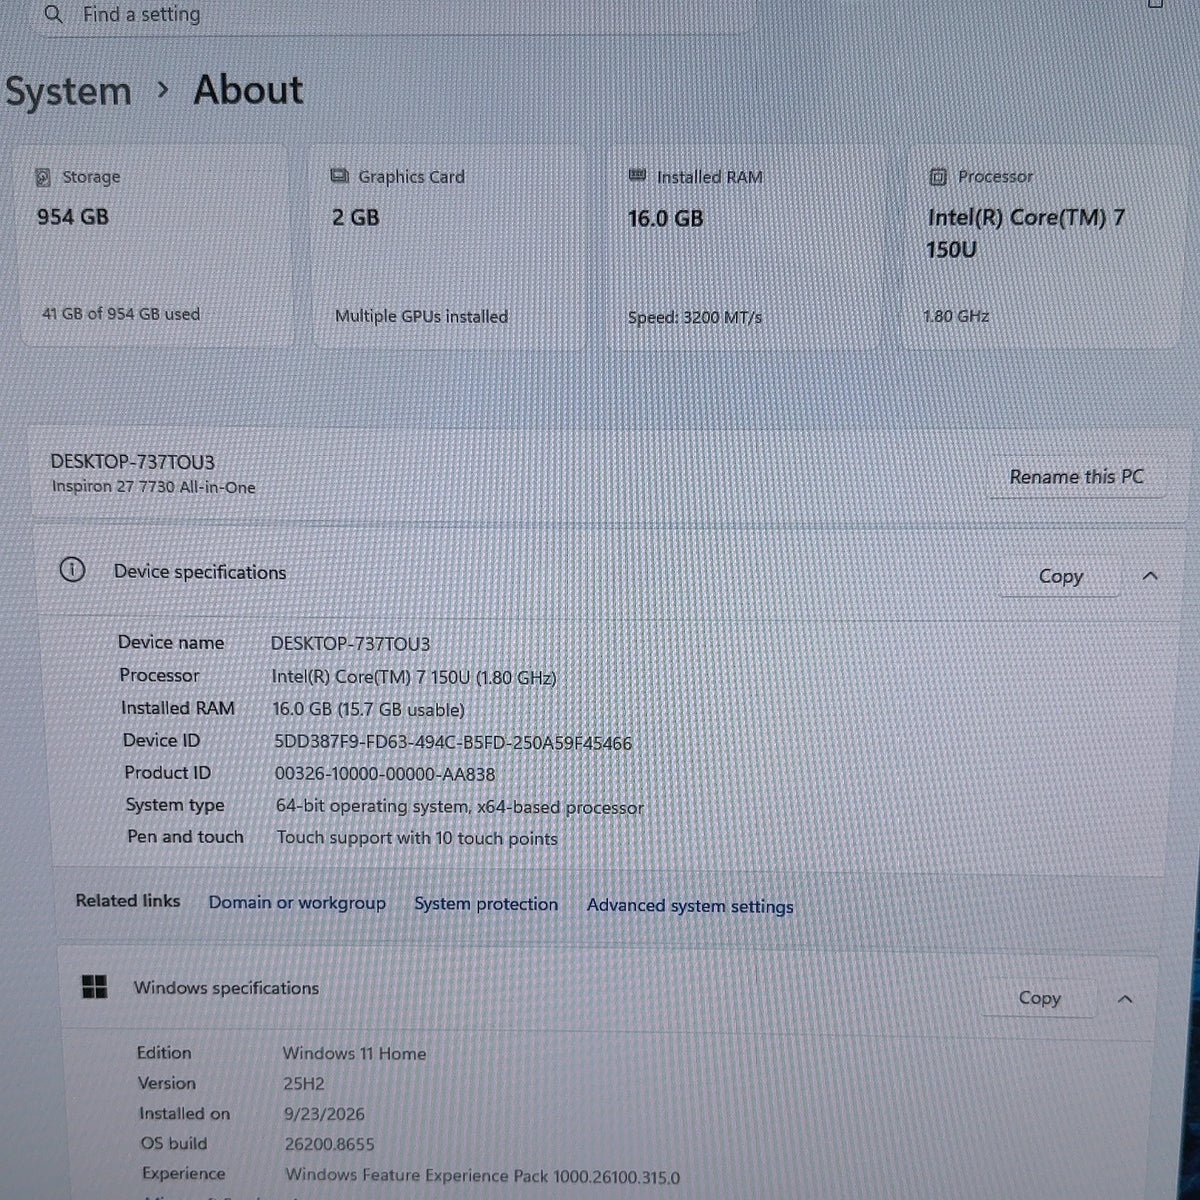Screen dimensions: 1200x1200
Task: Select 41 GB of 954 GB used text
Action: (x=121, y=313)
